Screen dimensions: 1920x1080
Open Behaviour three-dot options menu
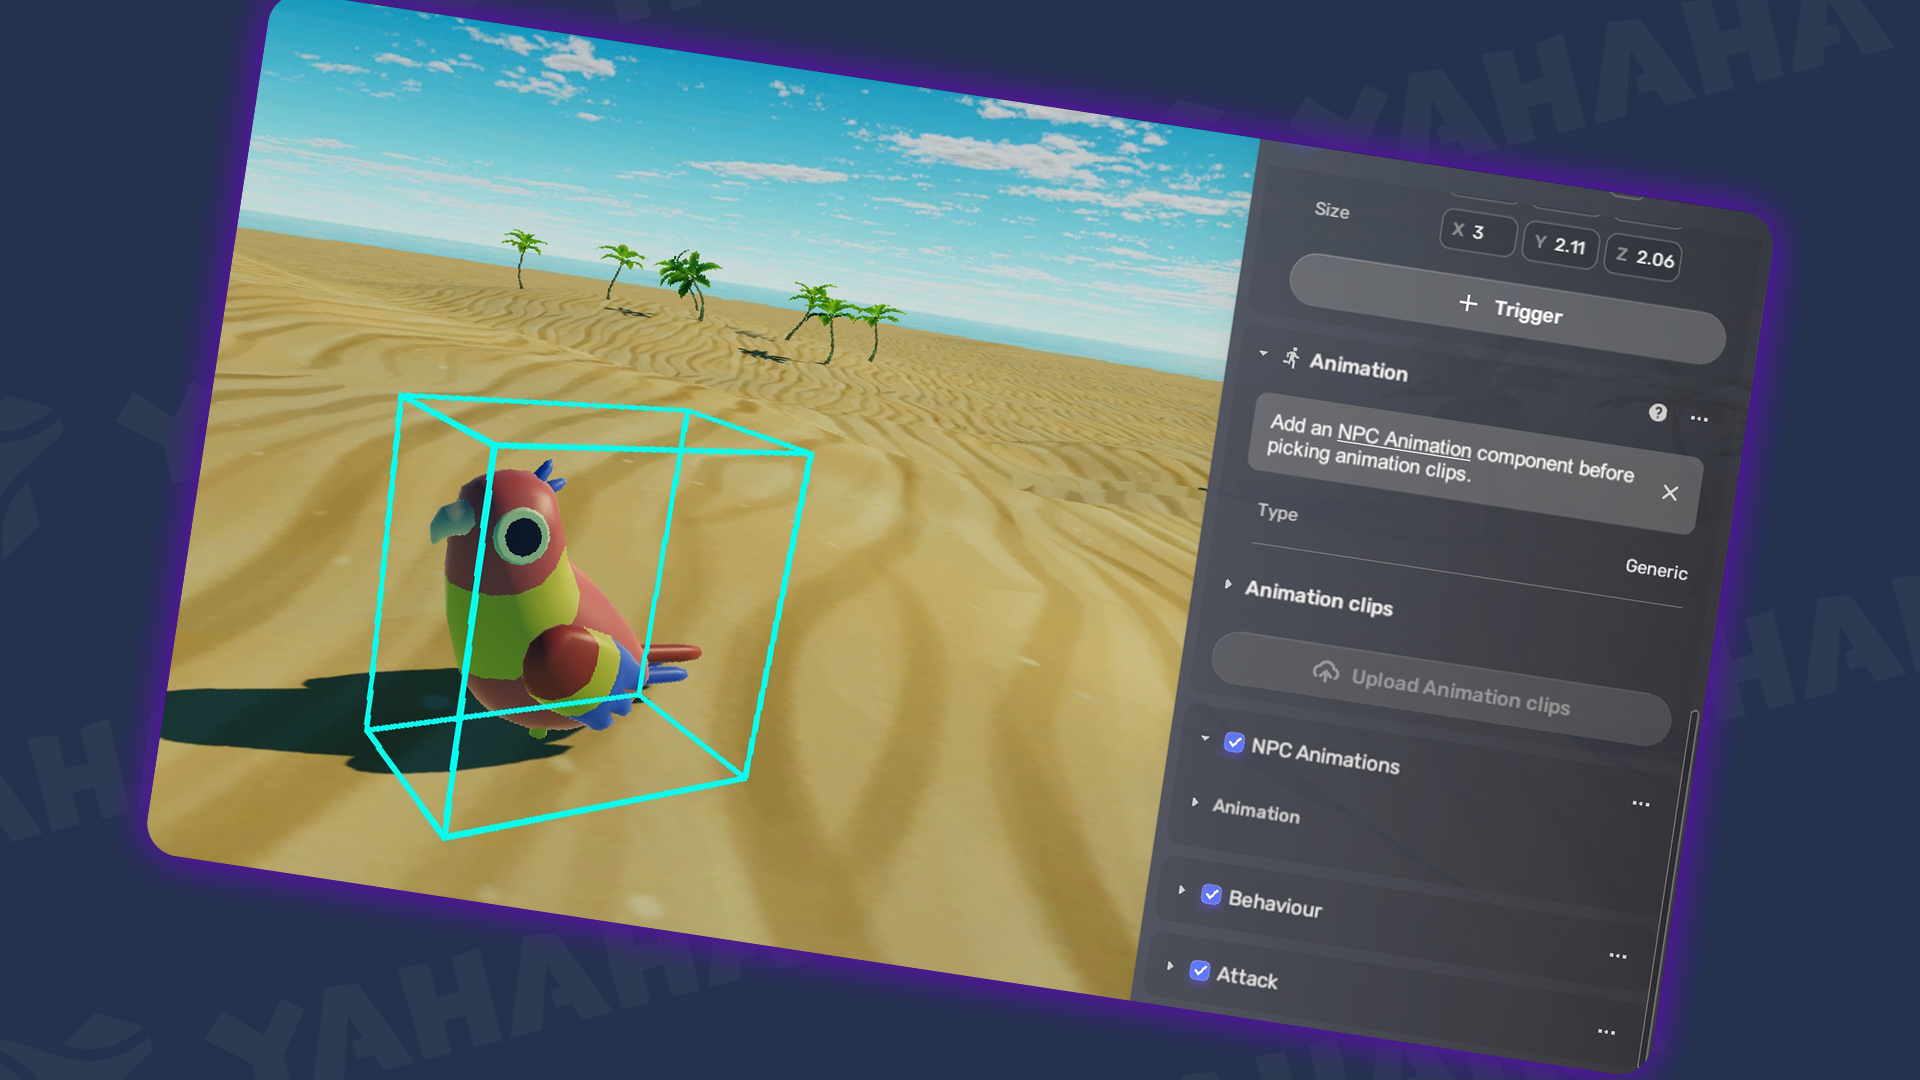pyautogui.click(x=1617, y=956)
